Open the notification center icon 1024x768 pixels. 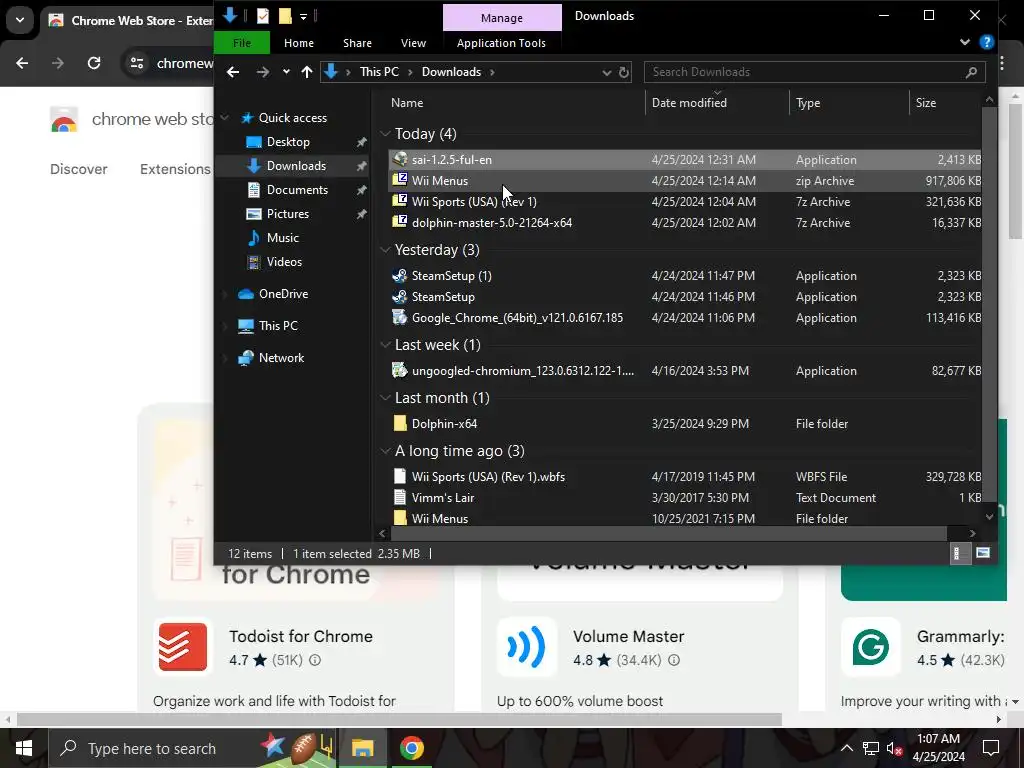pos(991,748)
